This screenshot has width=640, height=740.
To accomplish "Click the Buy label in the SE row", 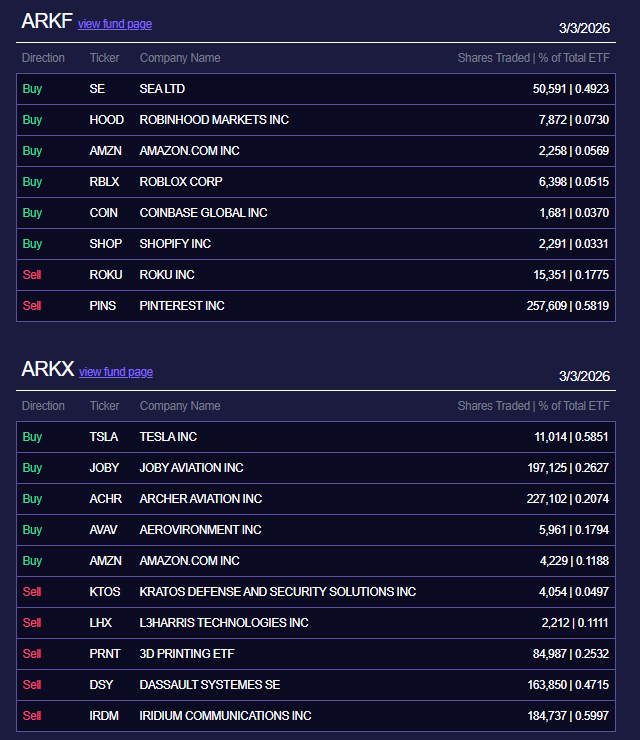I will [32, 89].
